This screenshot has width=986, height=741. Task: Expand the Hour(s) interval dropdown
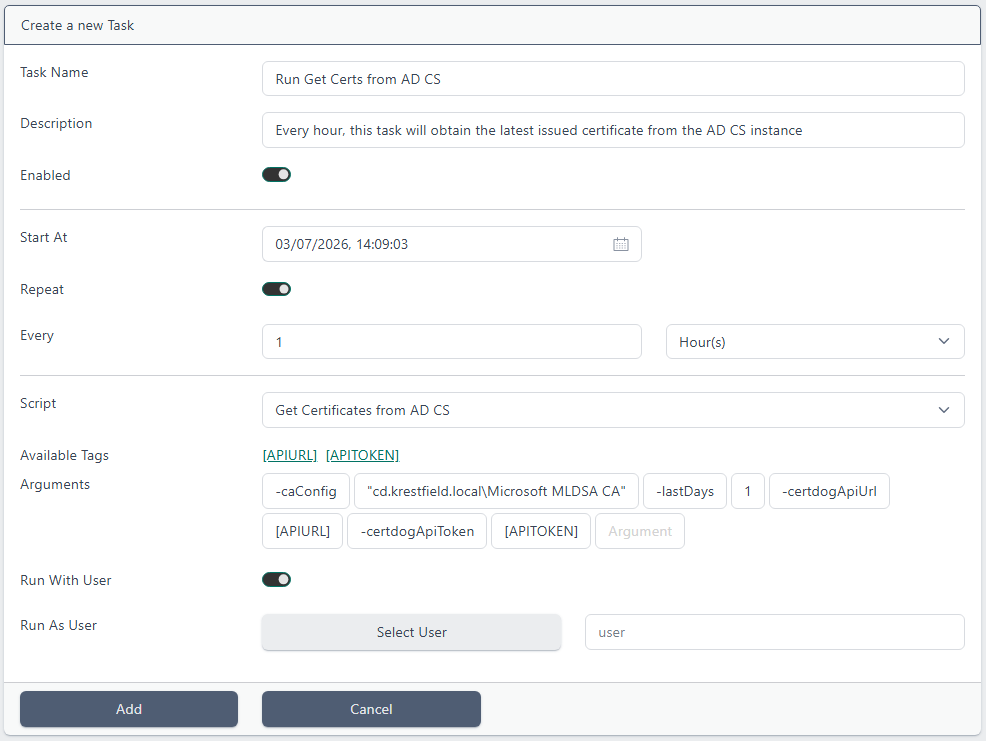click(815, 342)
